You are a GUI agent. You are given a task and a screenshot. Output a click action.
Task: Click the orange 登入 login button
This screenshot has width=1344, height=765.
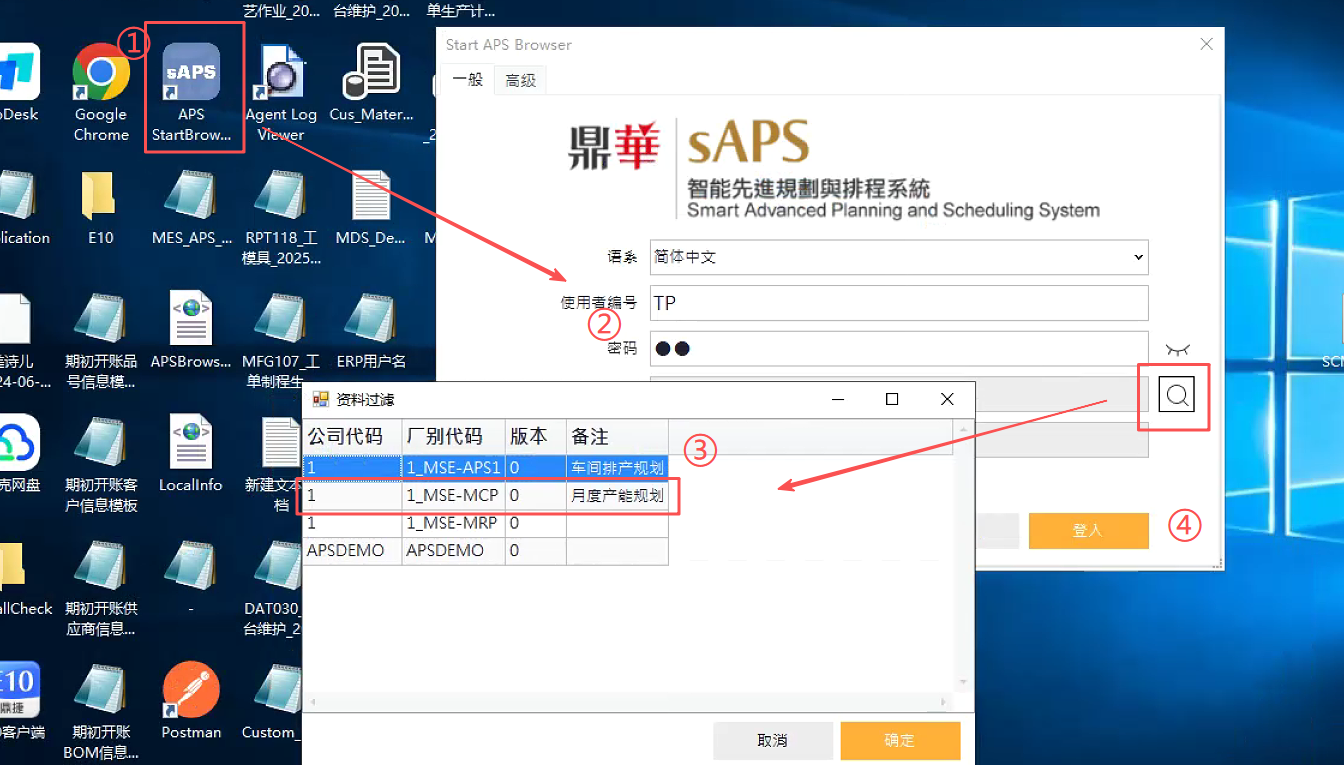(1088, 531)
